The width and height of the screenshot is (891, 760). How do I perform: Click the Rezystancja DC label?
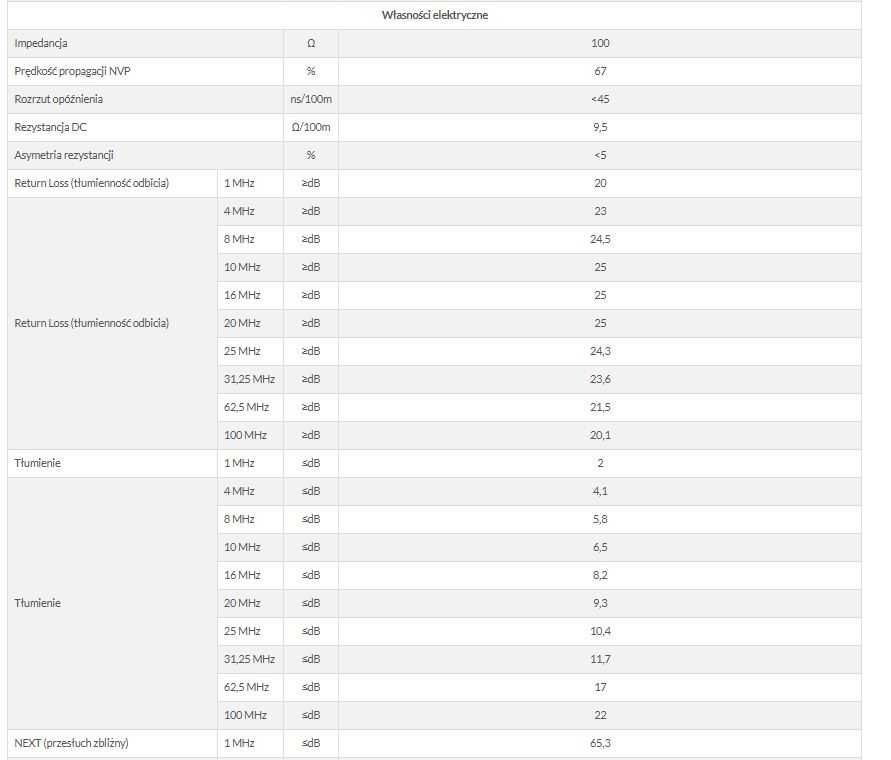click(x=51, y=127)
